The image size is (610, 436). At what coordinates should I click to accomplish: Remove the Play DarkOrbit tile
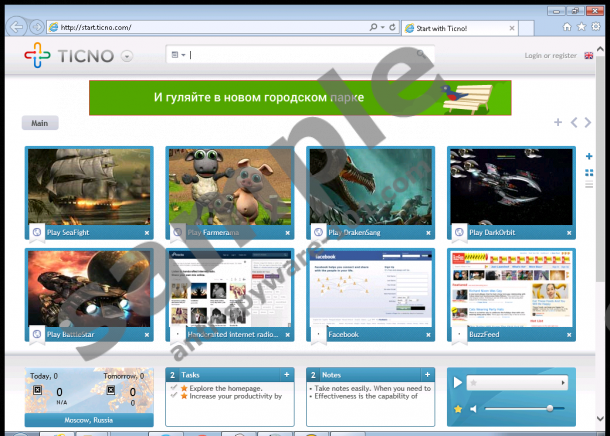tap(568, 233)
